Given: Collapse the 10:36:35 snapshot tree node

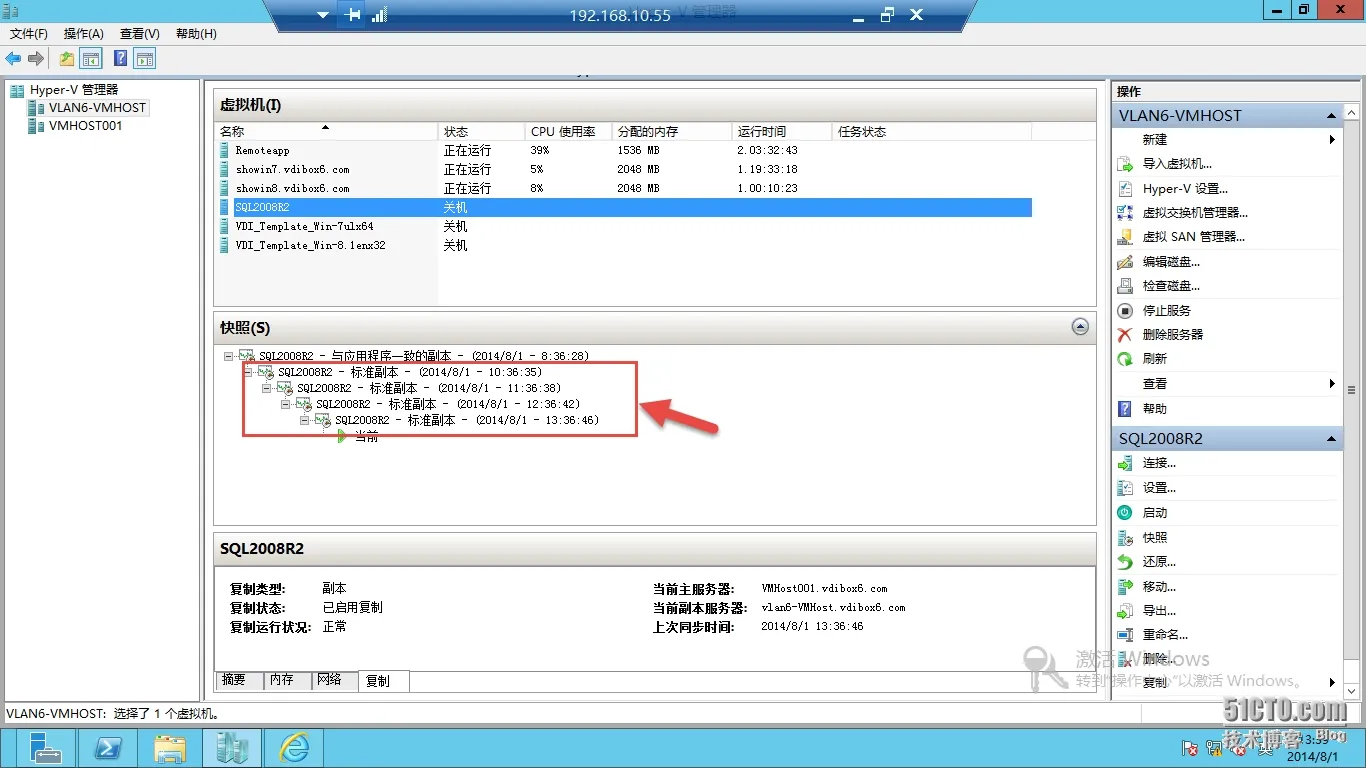Looking at the screenshot, I should (x=248, y=372).
